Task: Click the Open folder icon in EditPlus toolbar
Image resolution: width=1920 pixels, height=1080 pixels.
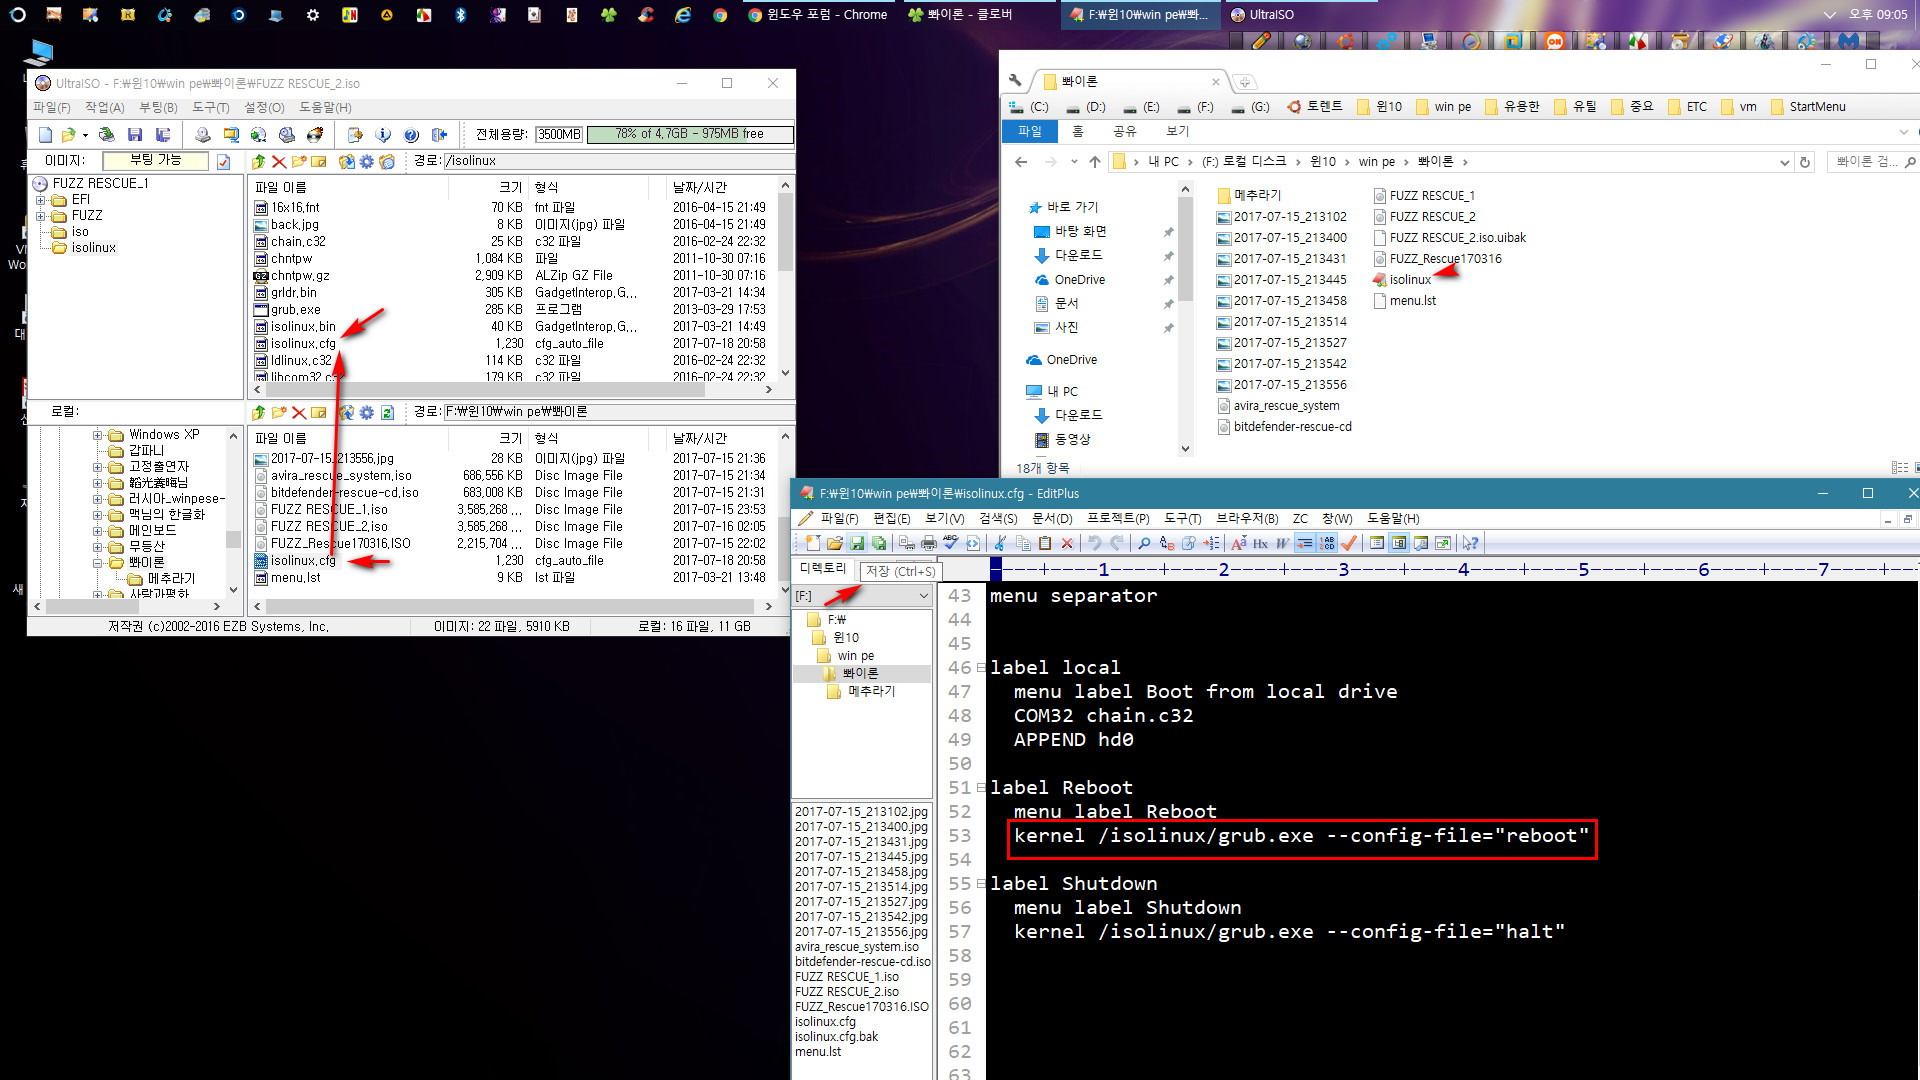Action: [x=834, y=543]
